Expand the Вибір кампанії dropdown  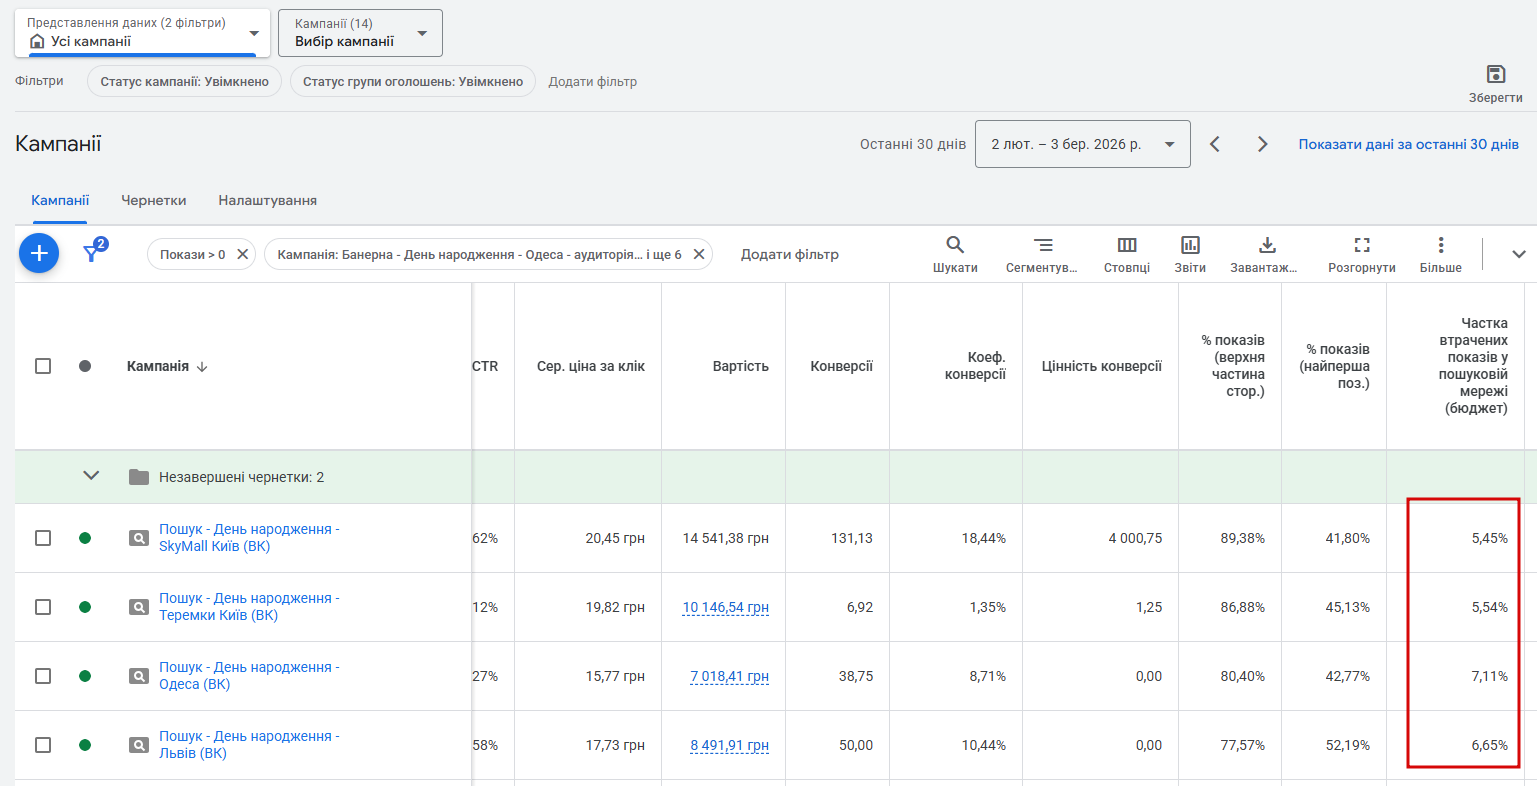point(360,33)
